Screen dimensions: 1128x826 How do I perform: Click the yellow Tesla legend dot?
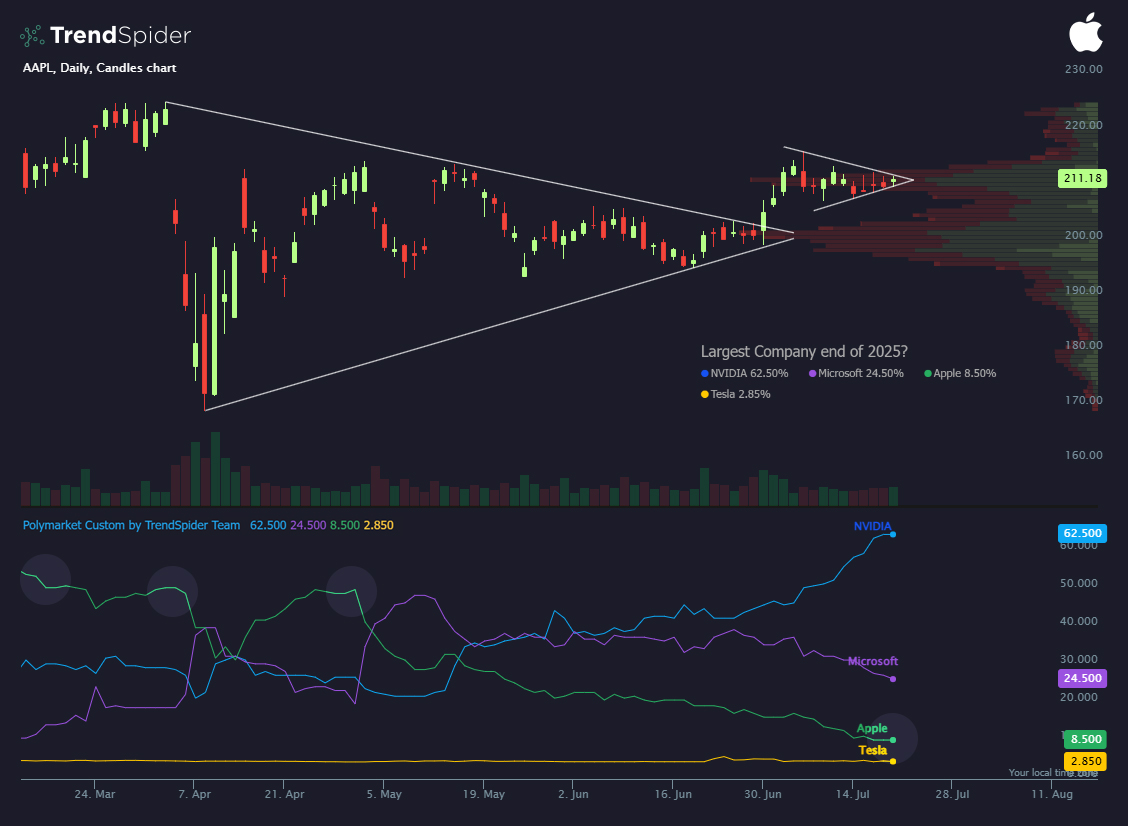click(705, 394)
